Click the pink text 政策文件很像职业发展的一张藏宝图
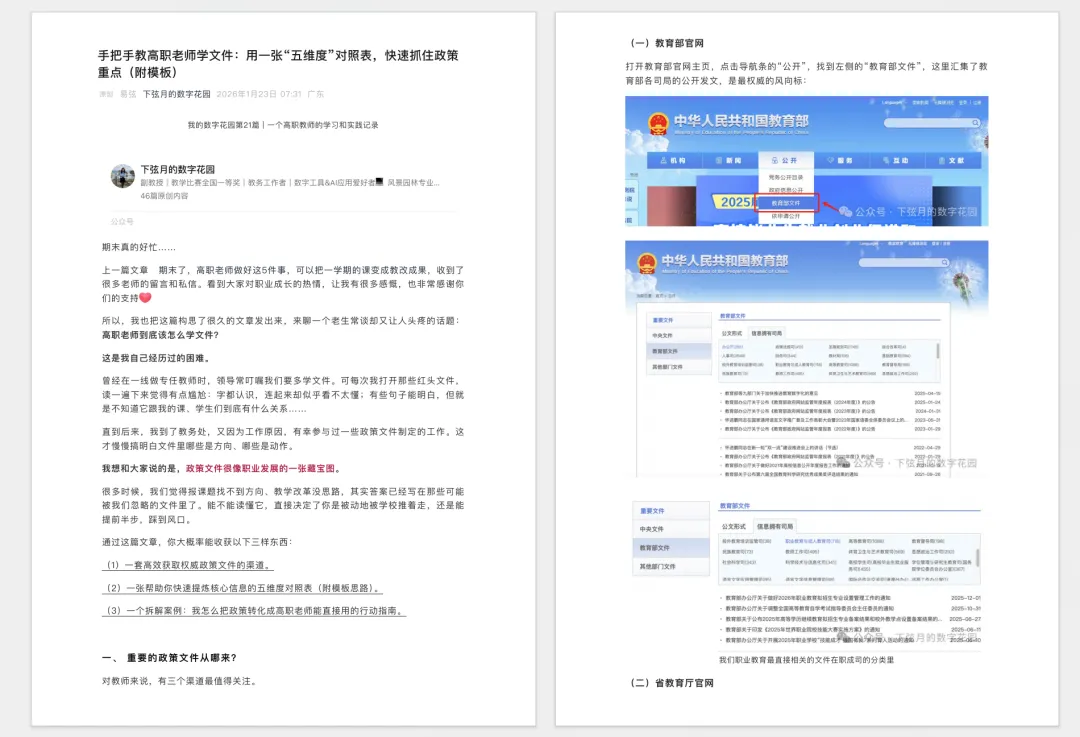The height and width of the screenshot is (737, 1080). pos(260,468)
